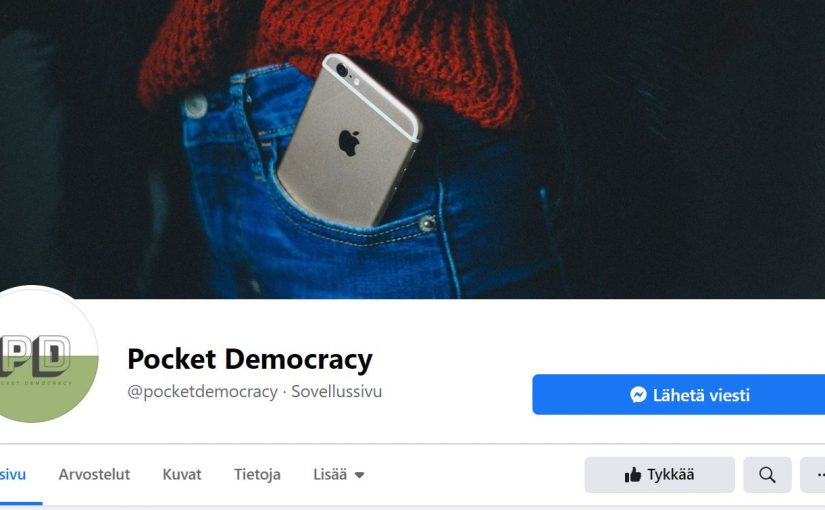The width and height of the screenshot is (825, 510).
Task: Click the Sovellussivu category link
Action: tap(337, 392)
